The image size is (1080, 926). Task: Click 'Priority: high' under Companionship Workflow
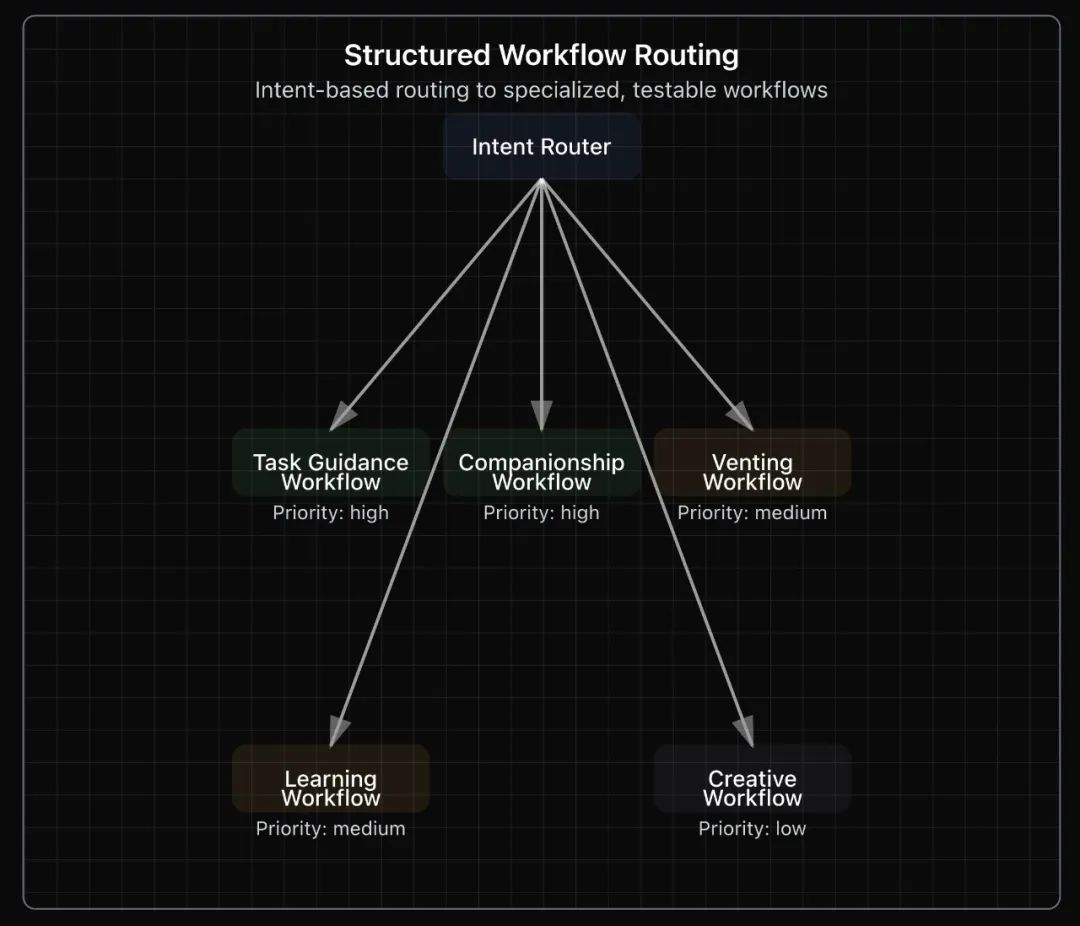click(541, 513)
